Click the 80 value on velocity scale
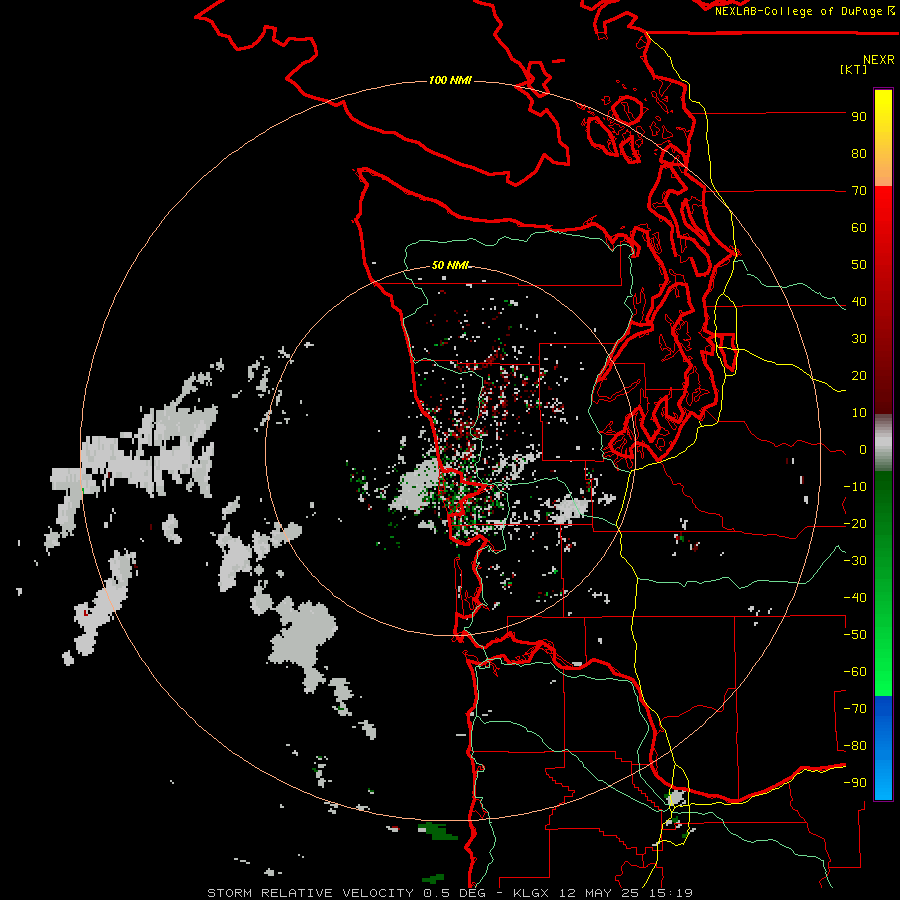900x900 pixels. 859,154
